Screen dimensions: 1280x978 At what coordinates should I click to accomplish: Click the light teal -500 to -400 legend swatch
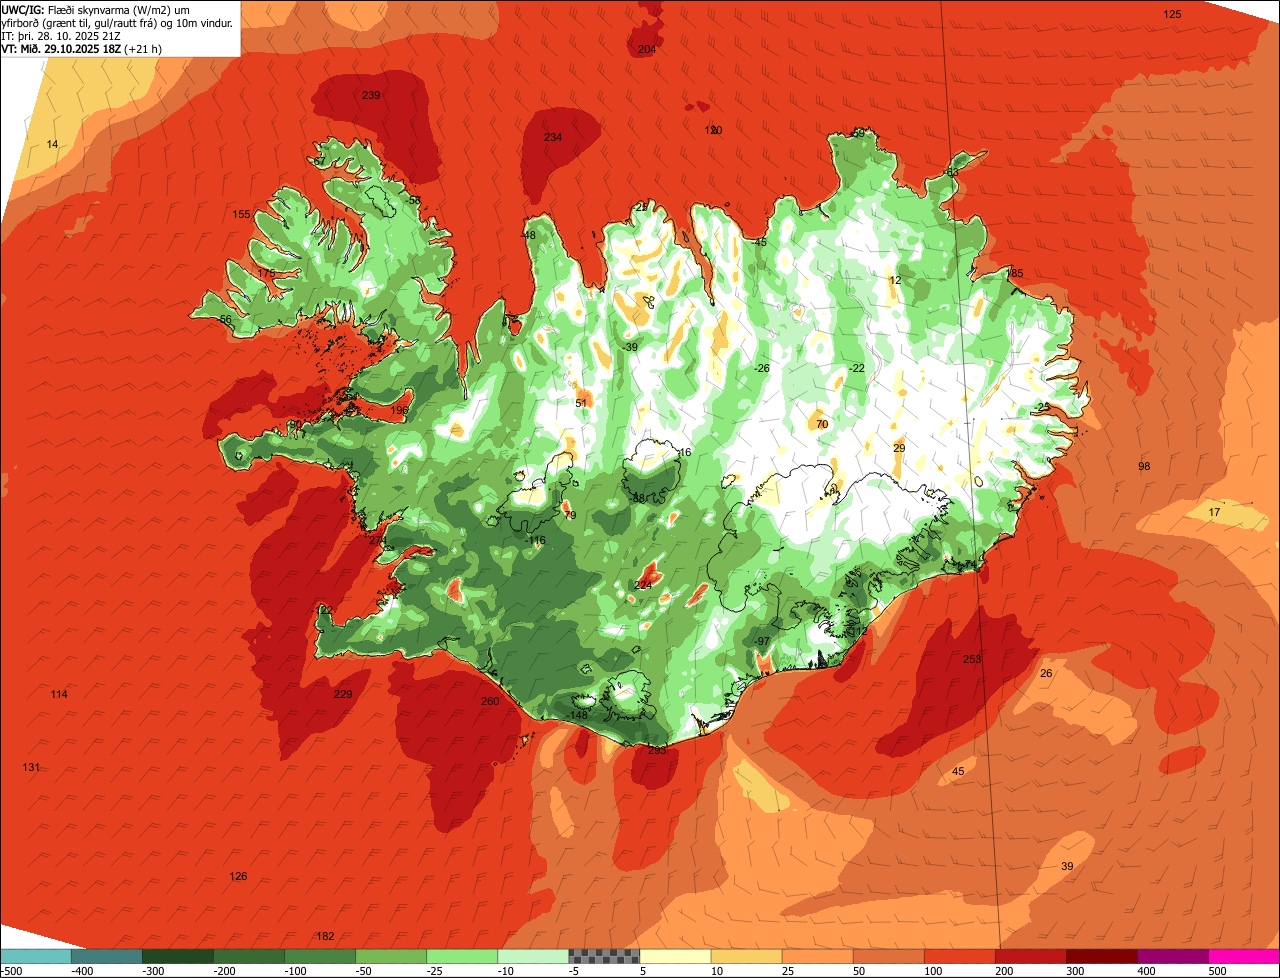(x=36, y=956)
